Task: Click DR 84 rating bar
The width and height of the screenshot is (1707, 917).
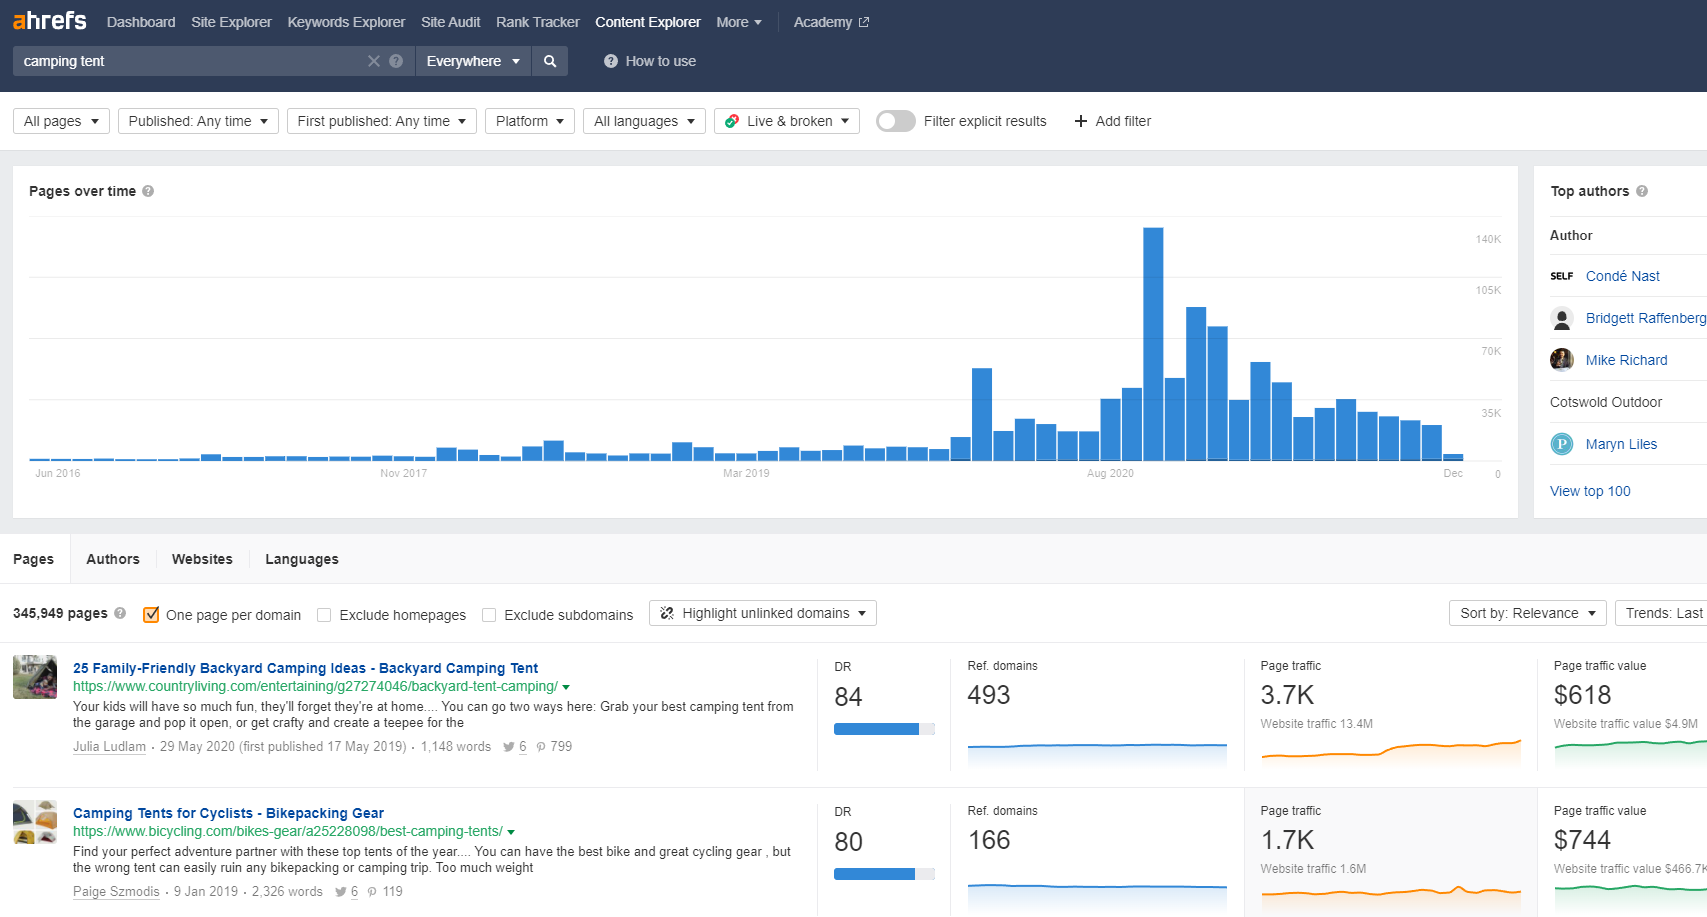Action: [884, 729]
